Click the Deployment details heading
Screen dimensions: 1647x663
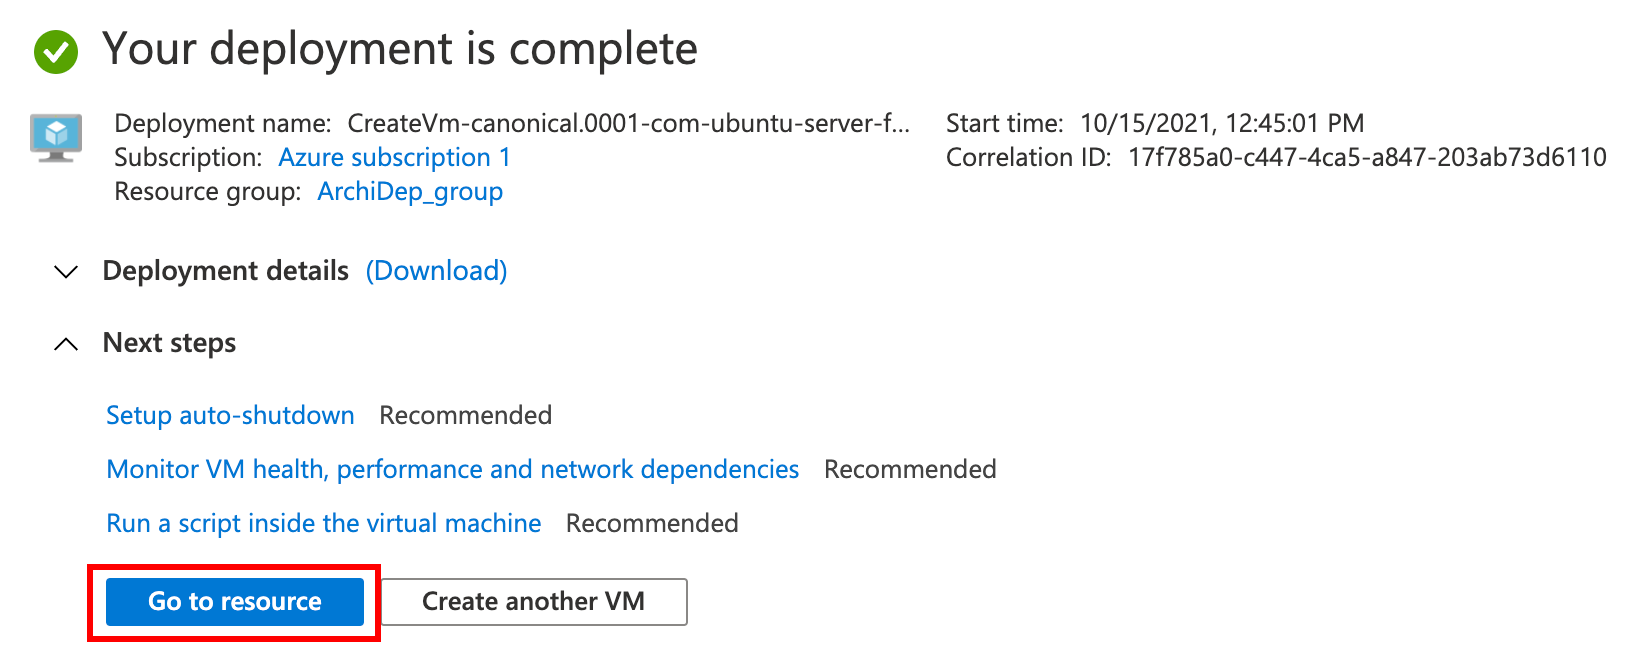click(x=225, y=271)
